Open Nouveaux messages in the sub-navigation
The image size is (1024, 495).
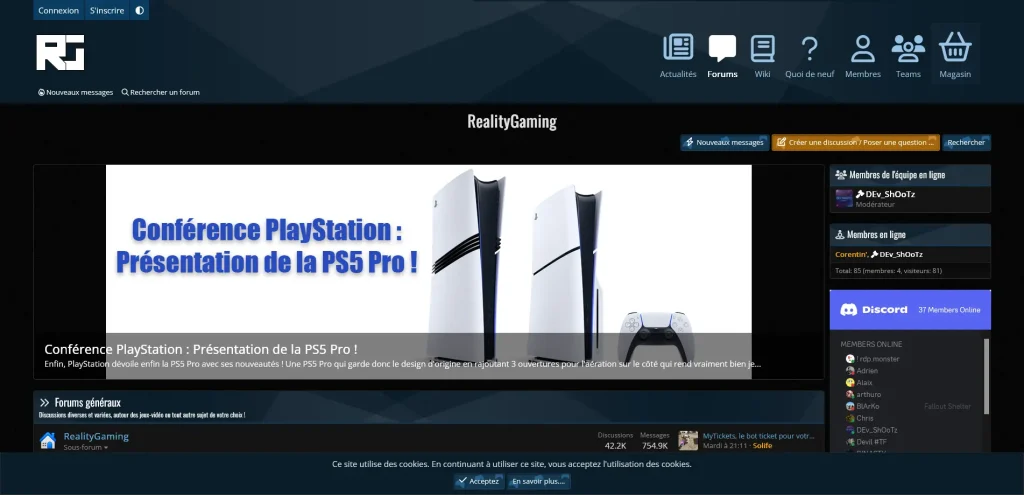tap(75, 93)
